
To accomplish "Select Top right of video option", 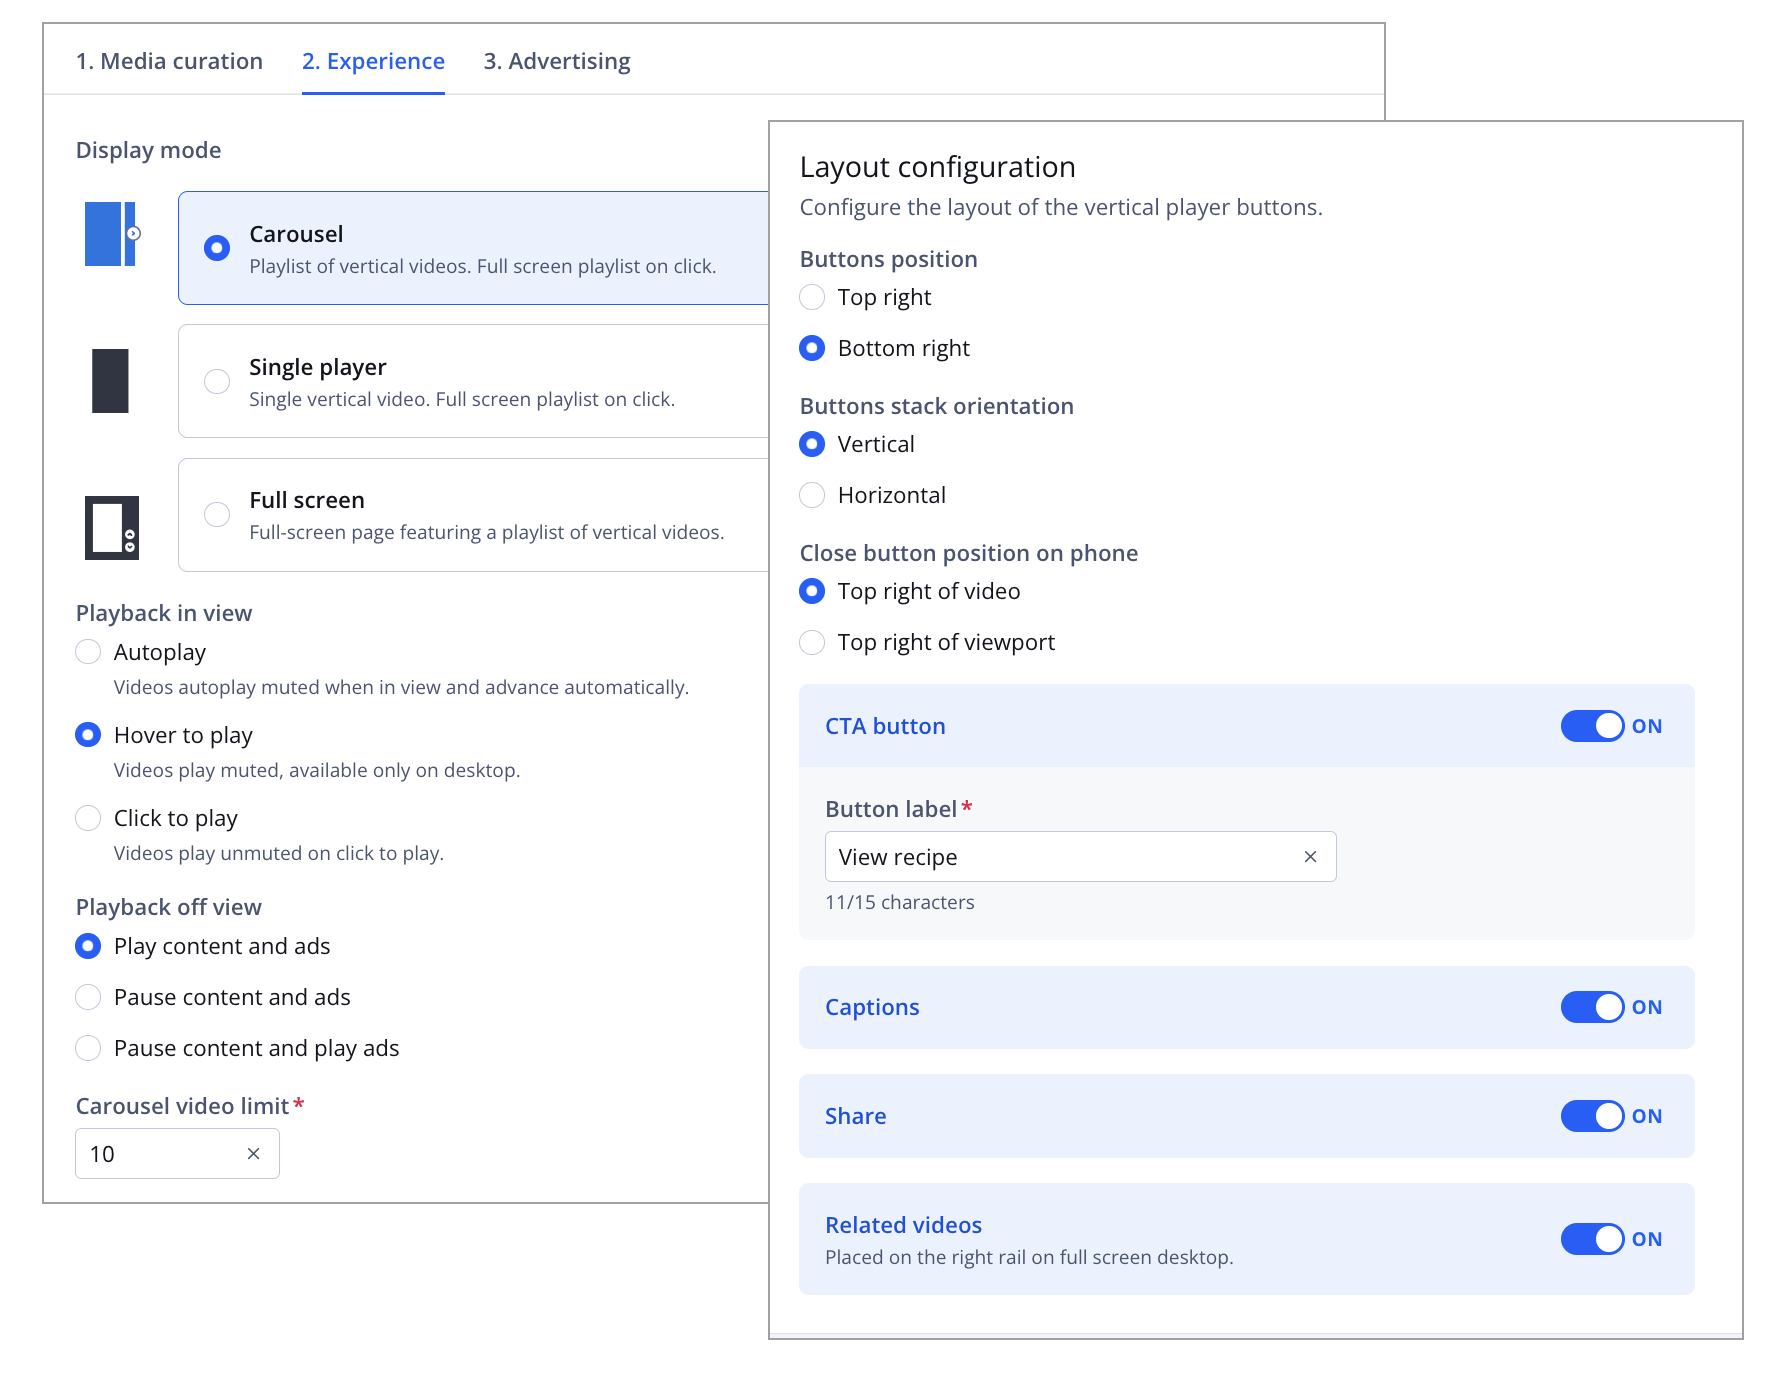I will coord(812,591).
